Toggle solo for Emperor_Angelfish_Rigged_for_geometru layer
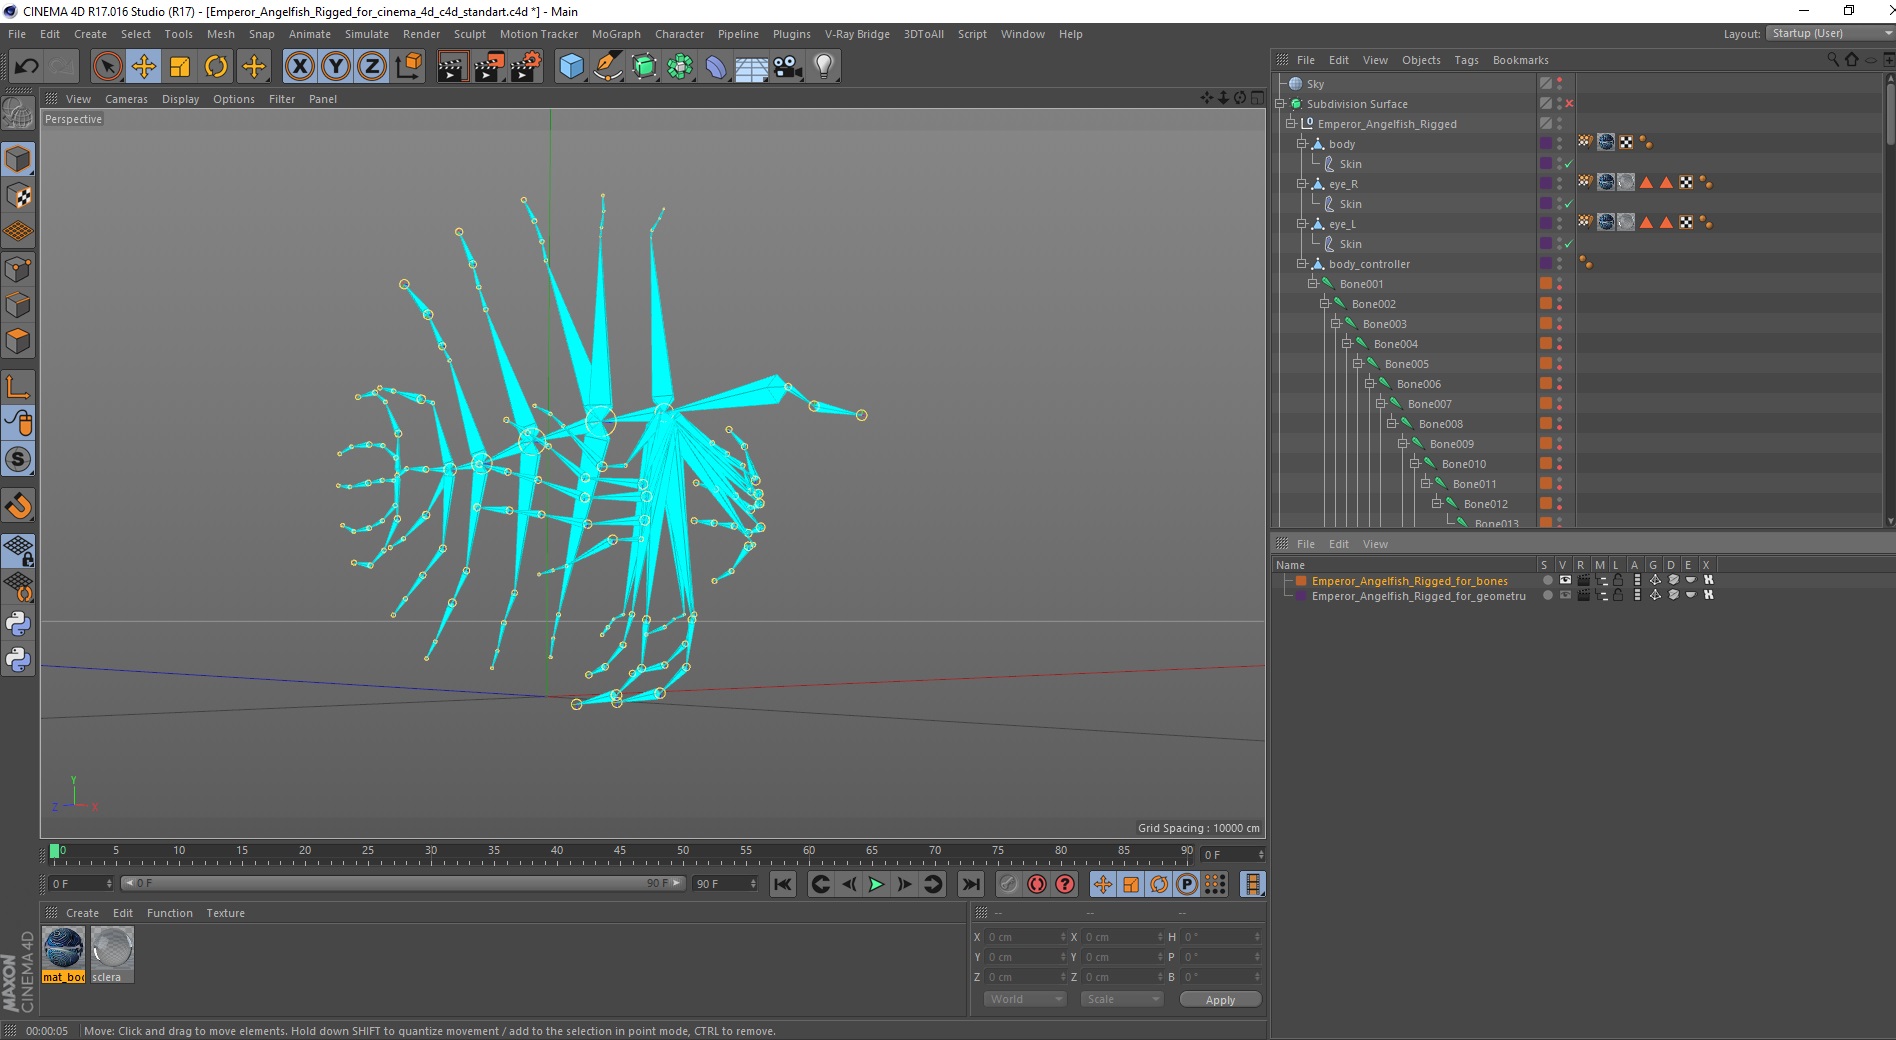 pos(1548,595)
